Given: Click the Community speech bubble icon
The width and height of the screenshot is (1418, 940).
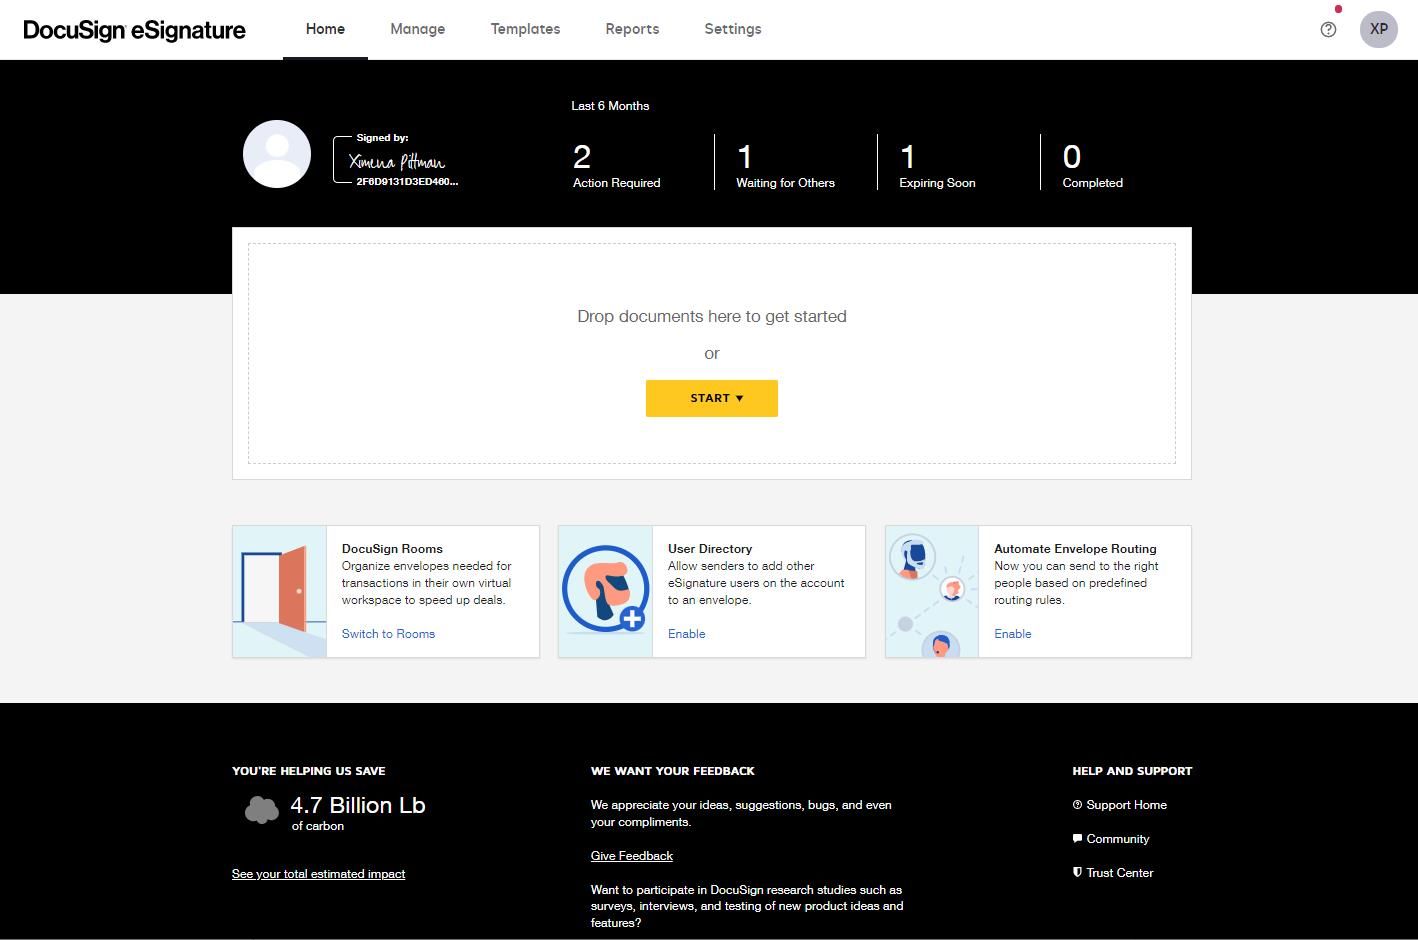Looking at the screenshot, I should pyautogui.click(x=1077, y=838).
